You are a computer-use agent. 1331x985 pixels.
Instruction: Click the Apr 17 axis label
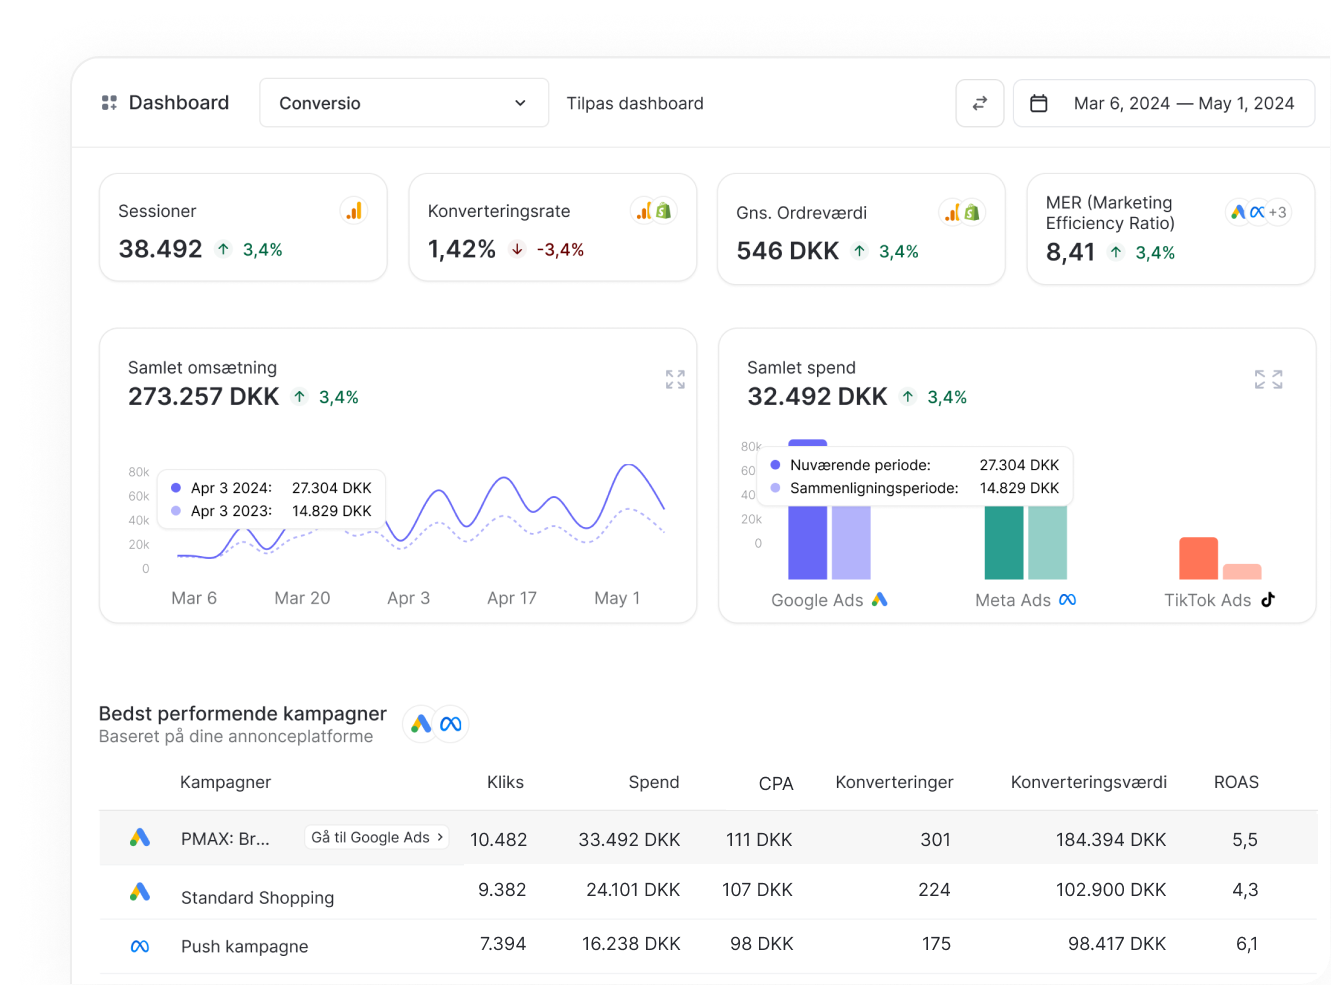(x=512, y=598)
